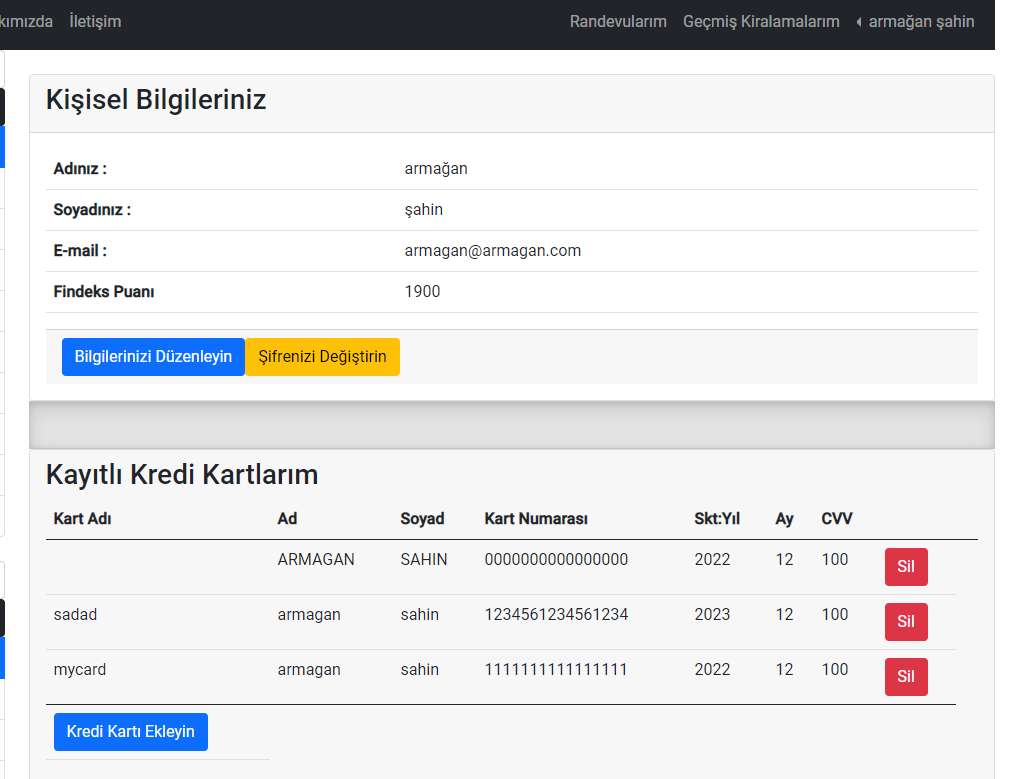Click the Kayıtlı Kredi Kartlarım heading
The image size is (1011, 779).
click(x=181, y=474)
